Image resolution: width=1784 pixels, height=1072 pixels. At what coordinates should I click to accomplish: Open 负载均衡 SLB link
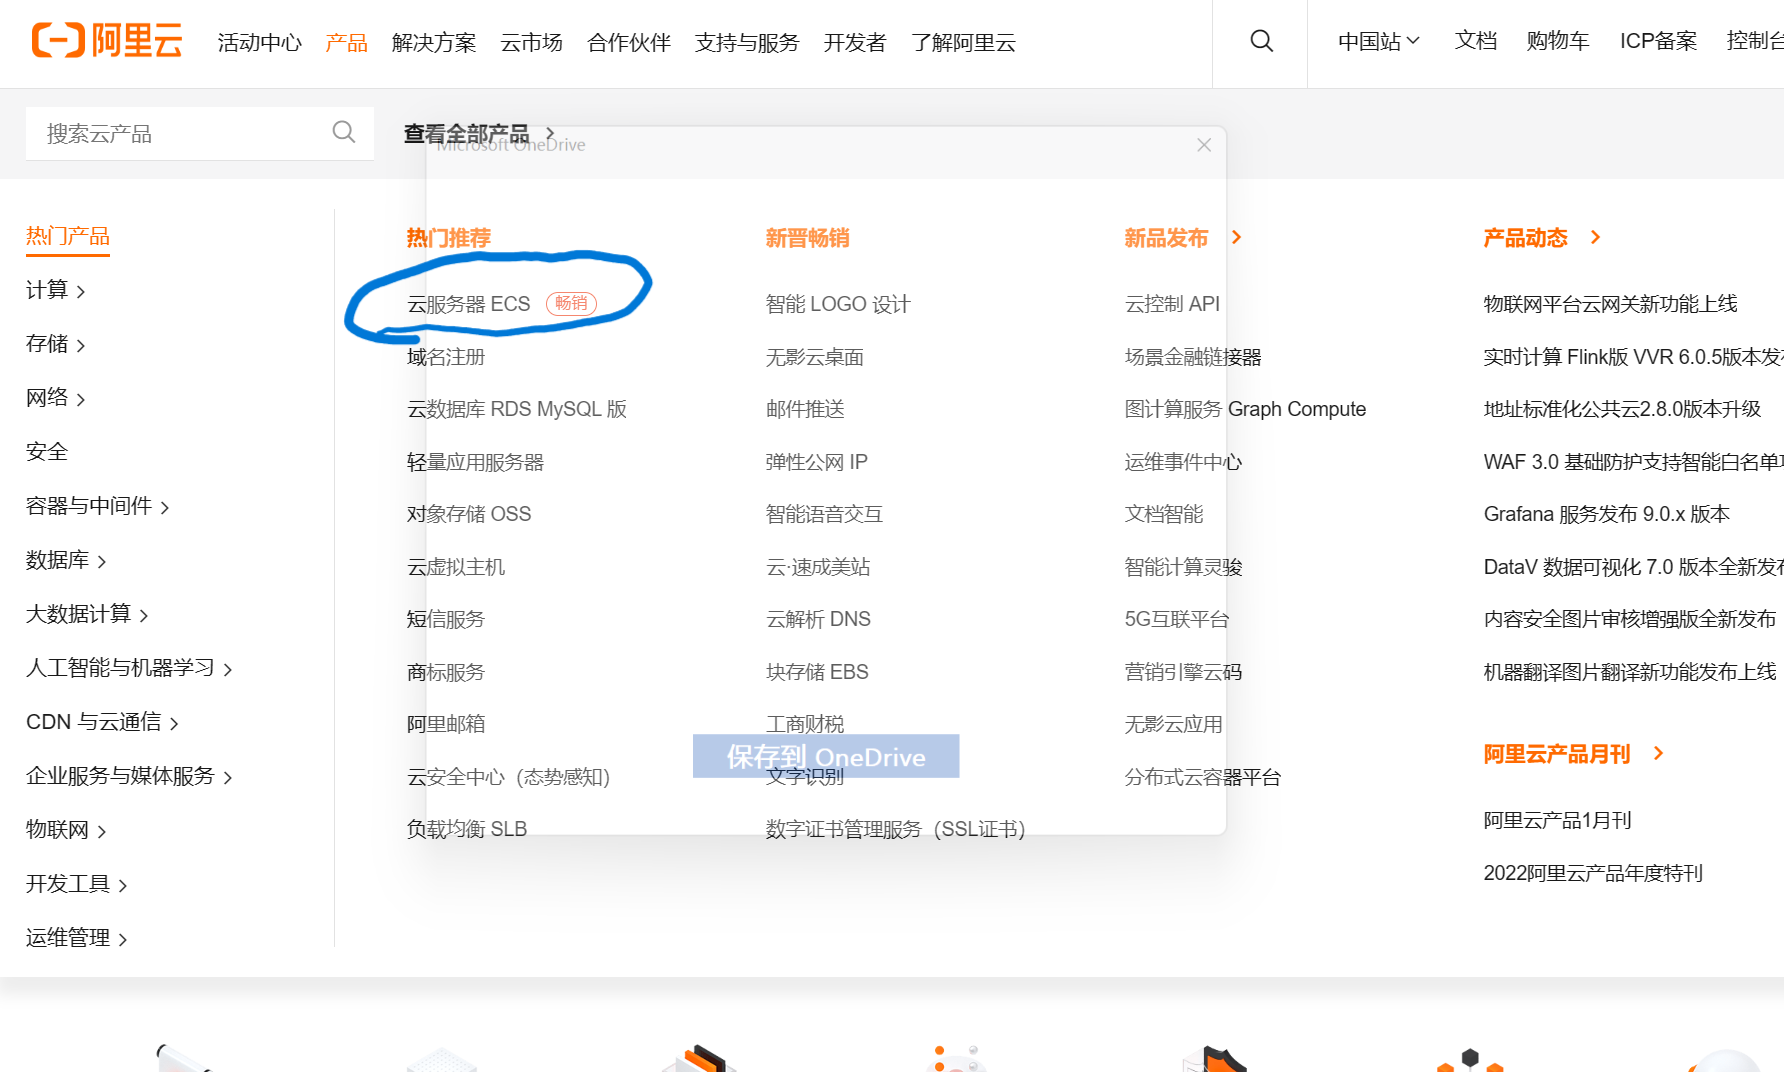click(x=467, y=829)
